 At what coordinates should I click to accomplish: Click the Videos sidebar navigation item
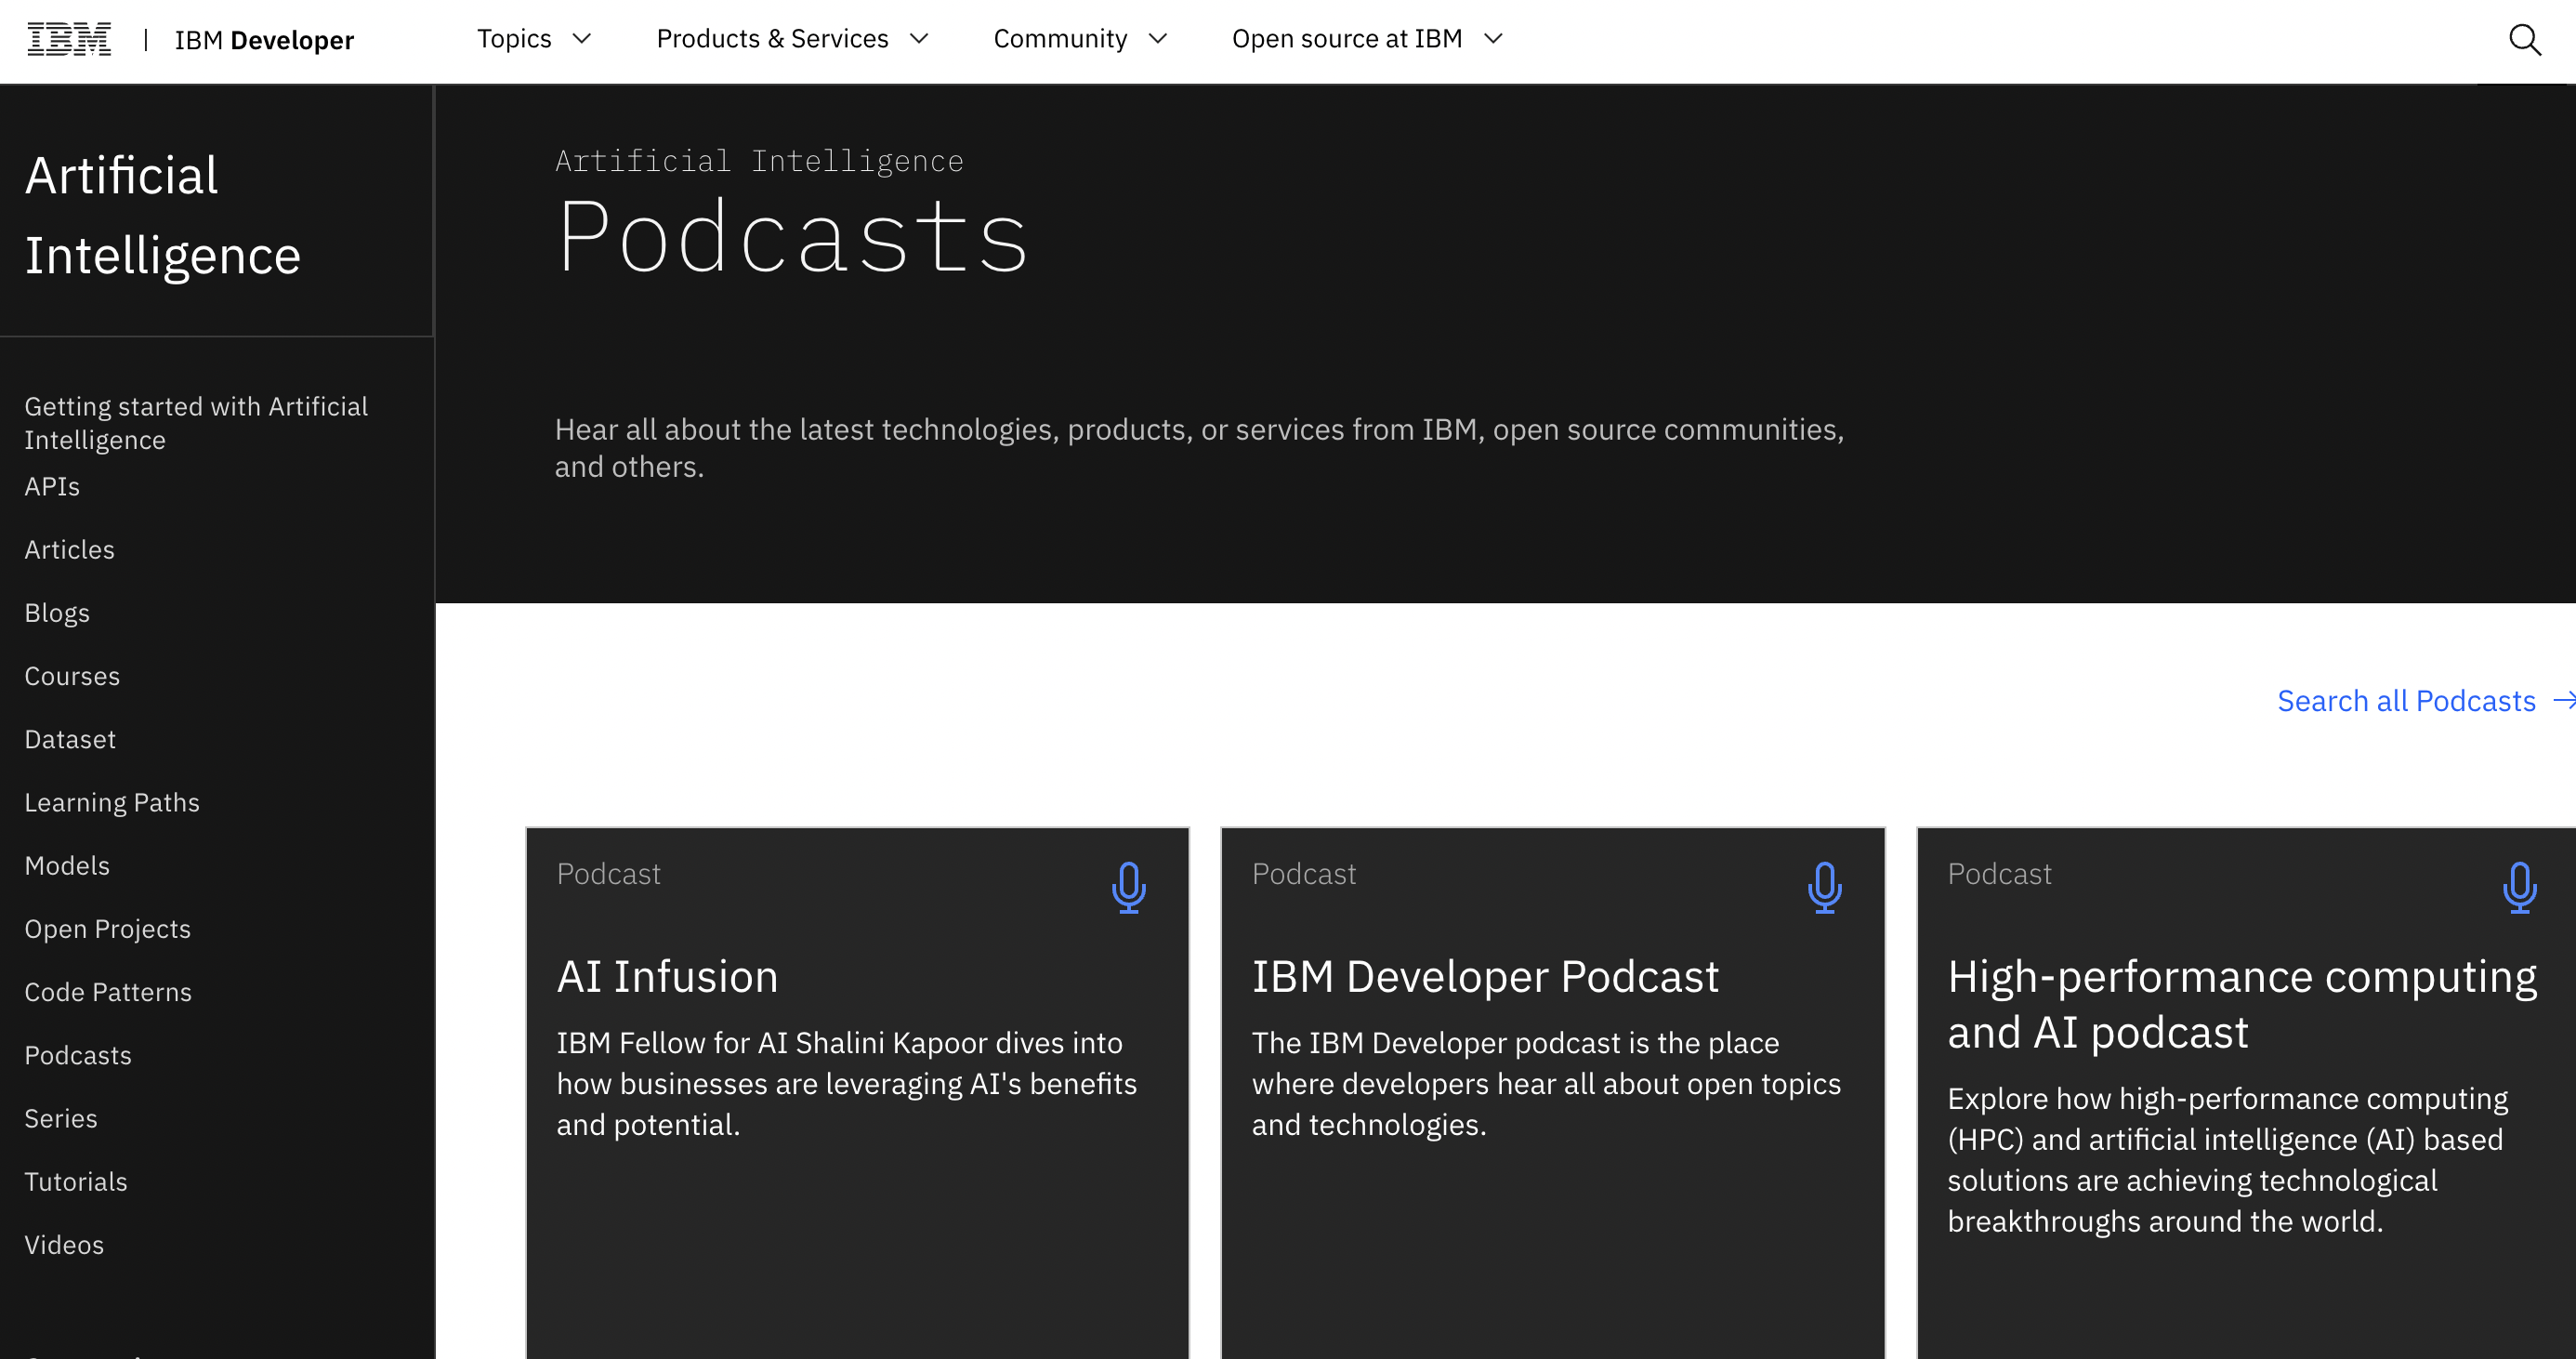coord(63,1245)
